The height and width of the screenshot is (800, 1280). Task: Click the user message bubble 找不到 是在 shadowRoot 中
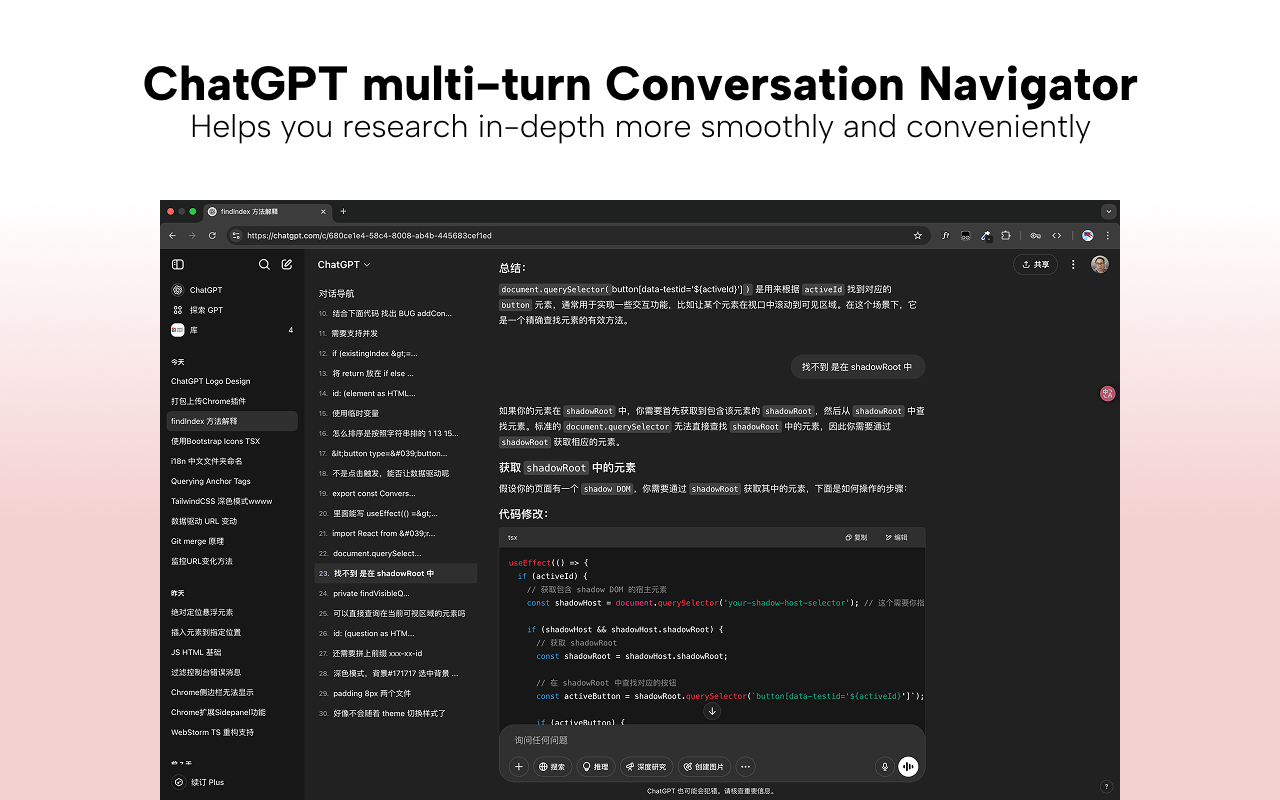click(857, 367)
